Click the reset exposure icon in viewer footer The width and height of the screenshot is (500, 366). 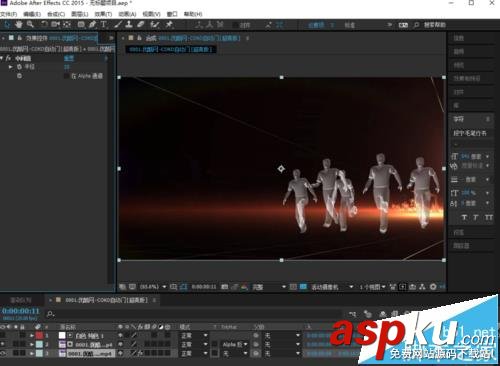(x=433, y=287)
